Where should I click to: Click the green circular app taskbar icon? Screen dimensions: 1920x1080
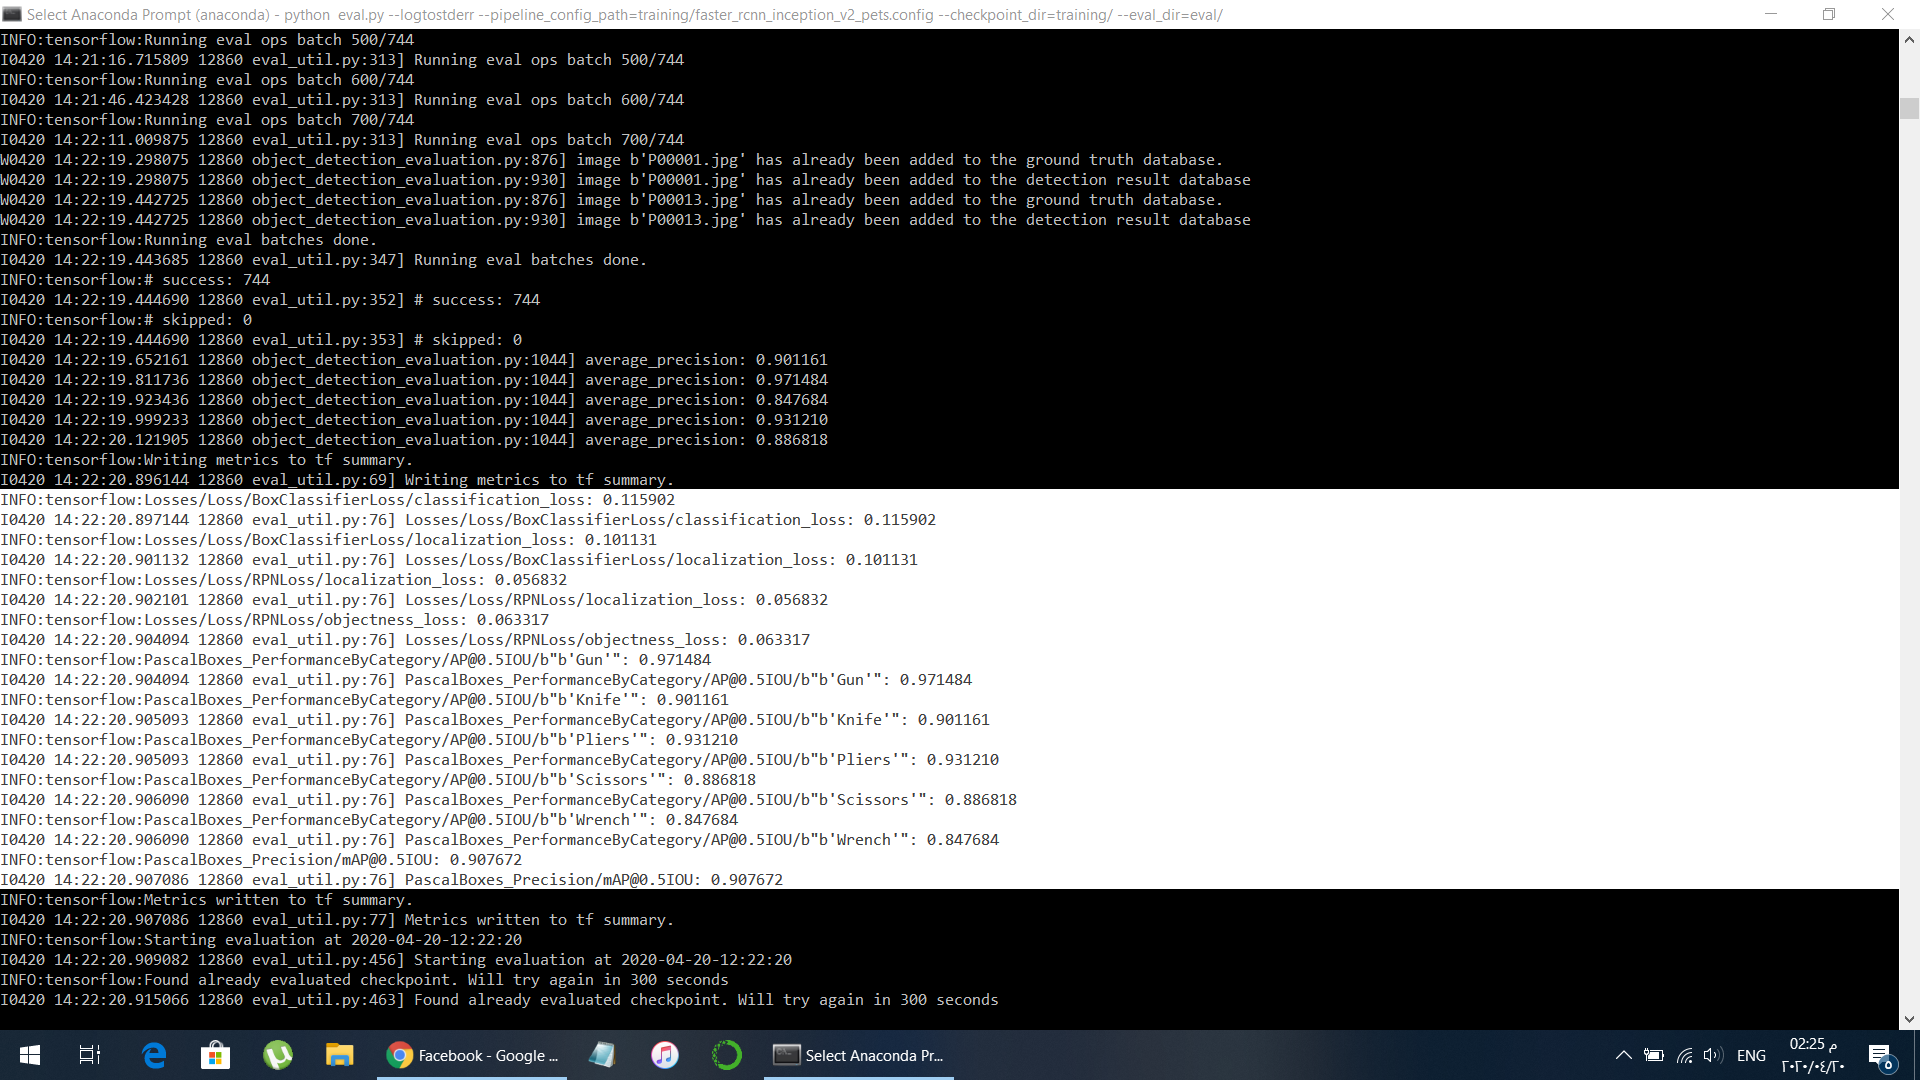(727, 1055)
